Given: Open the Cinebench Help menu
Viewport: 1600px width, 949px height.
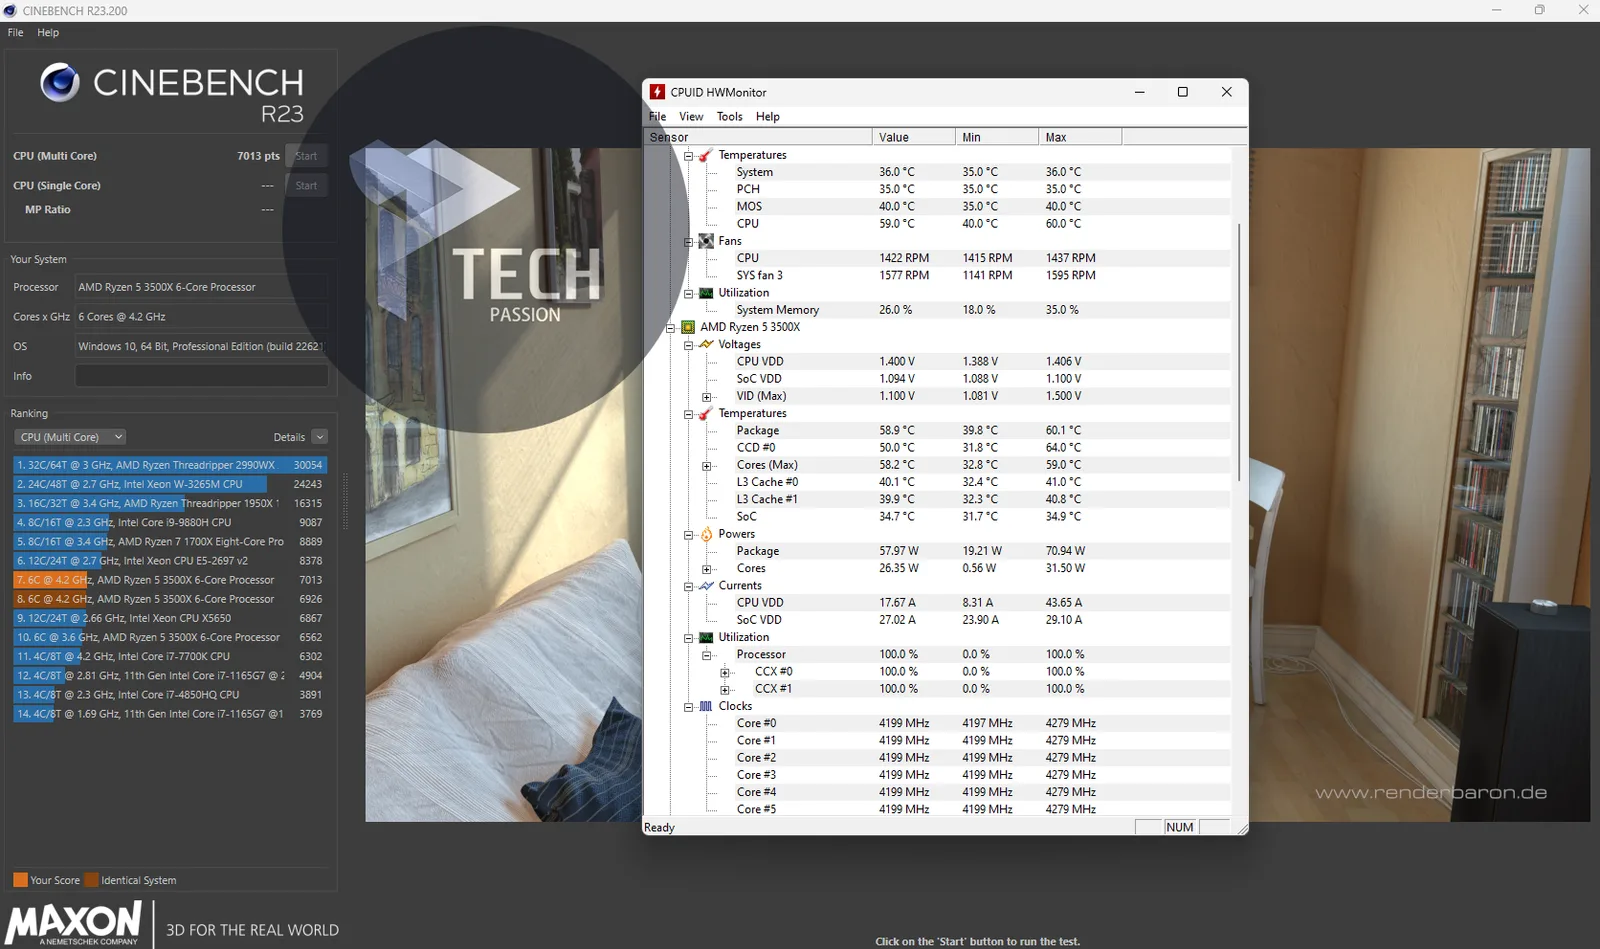Looking at the screenshot, I should pos(48,32).
